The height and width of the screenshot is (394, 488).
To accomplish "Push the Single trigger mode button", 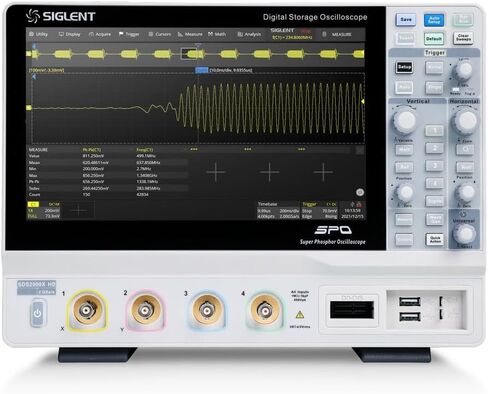I will click(x=434, y=87).
